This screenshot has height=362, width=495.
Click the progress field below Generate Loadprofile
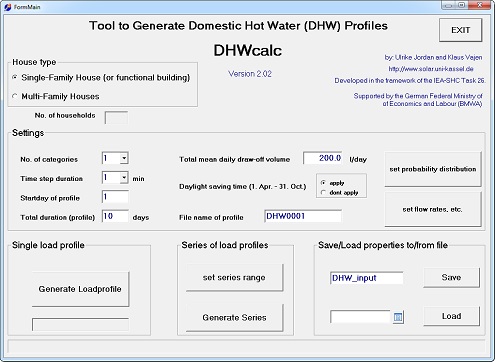(80, 324)
